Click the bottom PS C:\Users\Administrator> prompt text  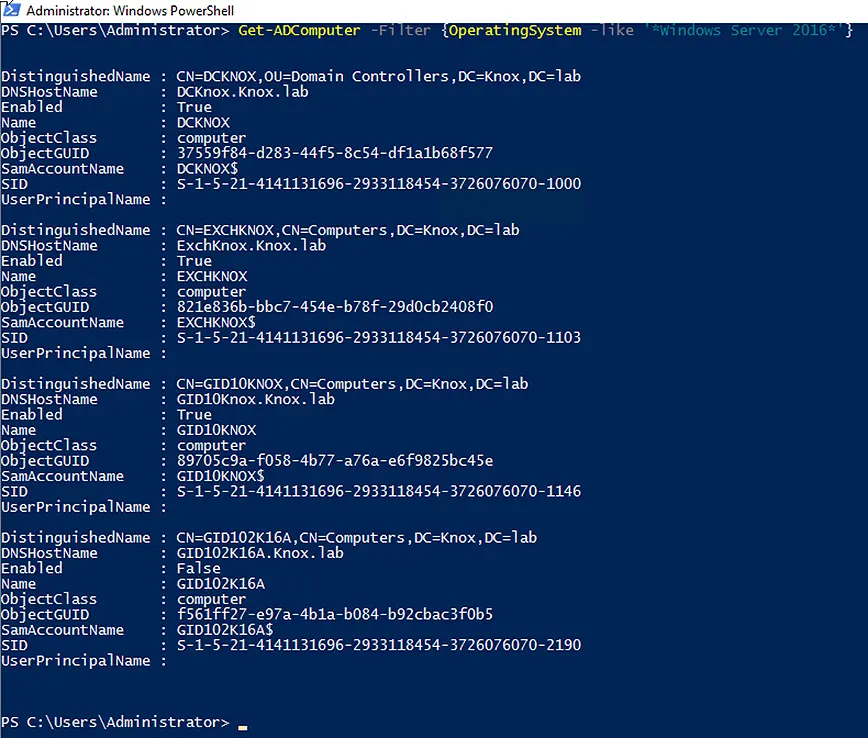point(115,722)
